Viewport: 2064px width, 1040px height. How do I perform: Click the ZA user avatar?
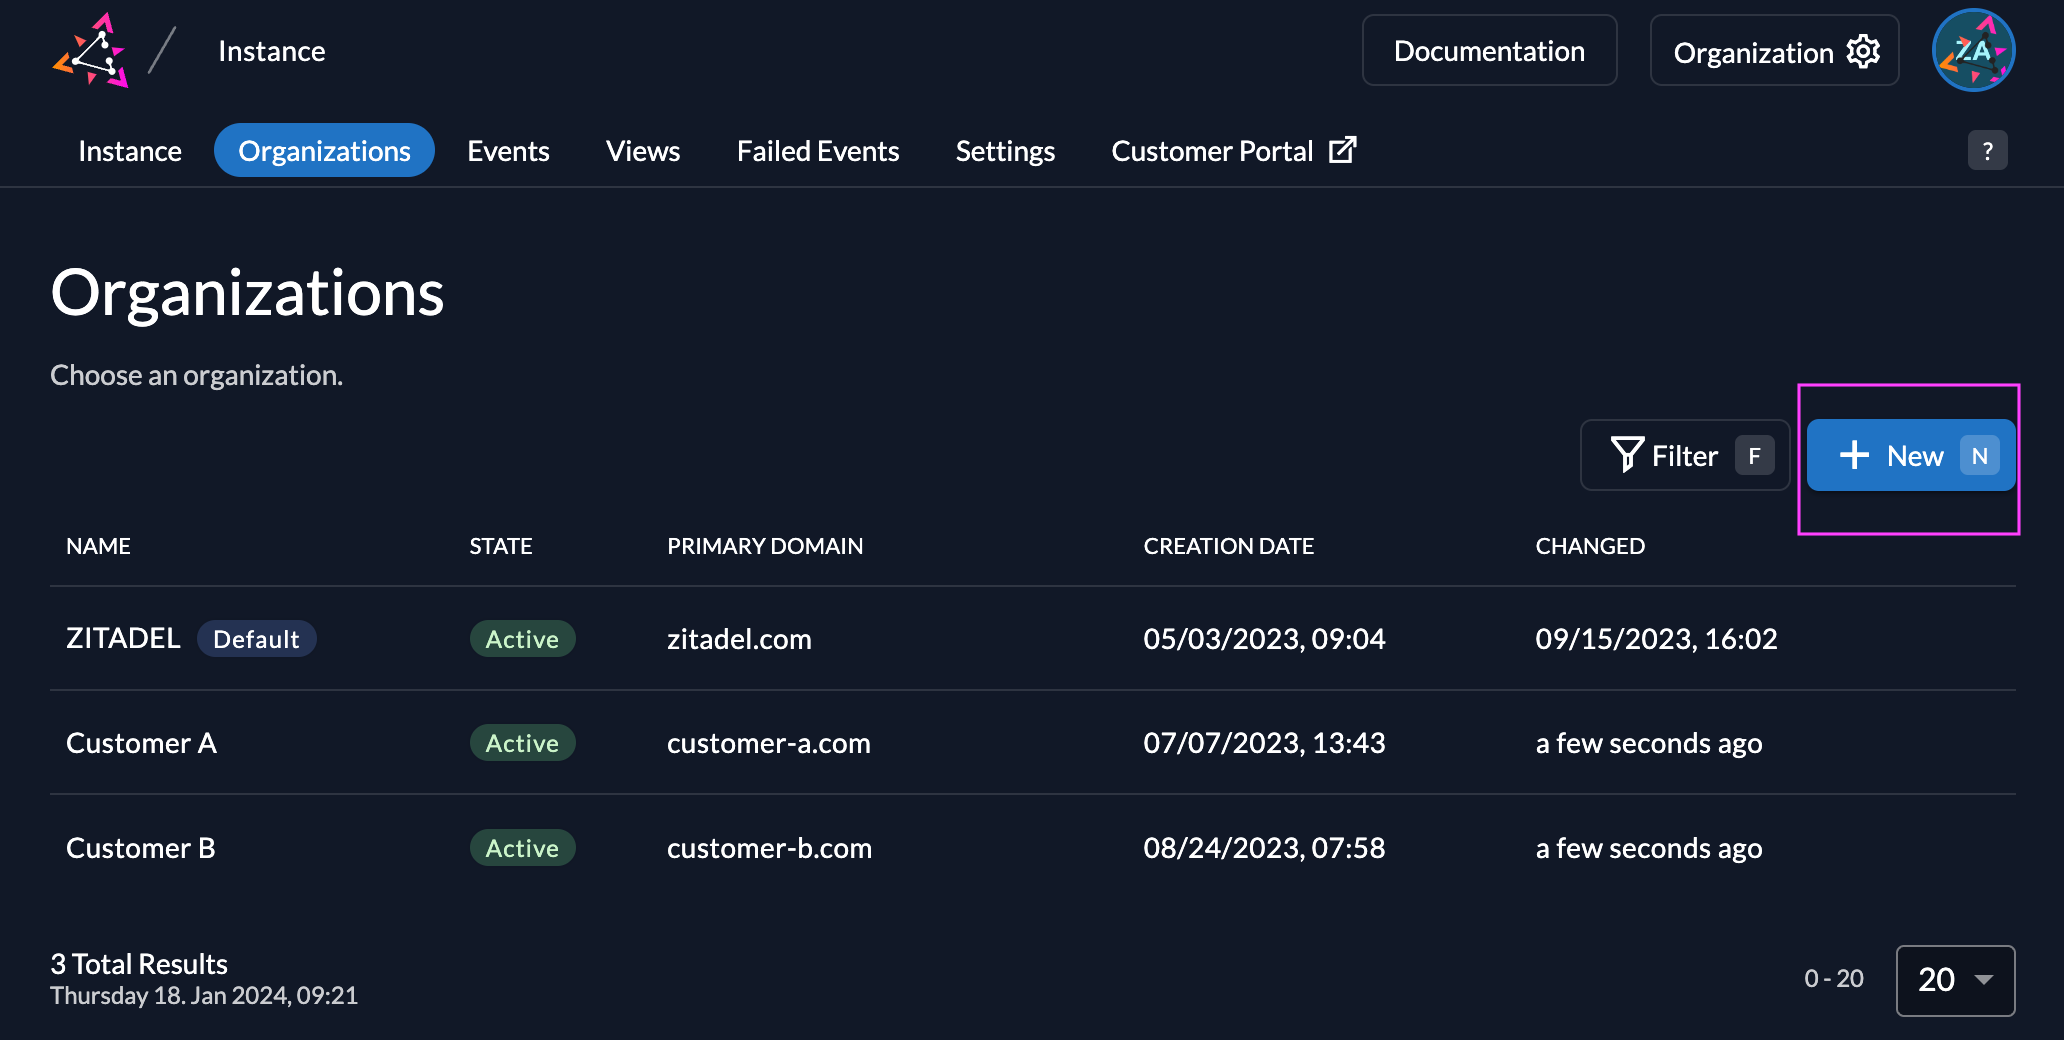point(1972,50)
